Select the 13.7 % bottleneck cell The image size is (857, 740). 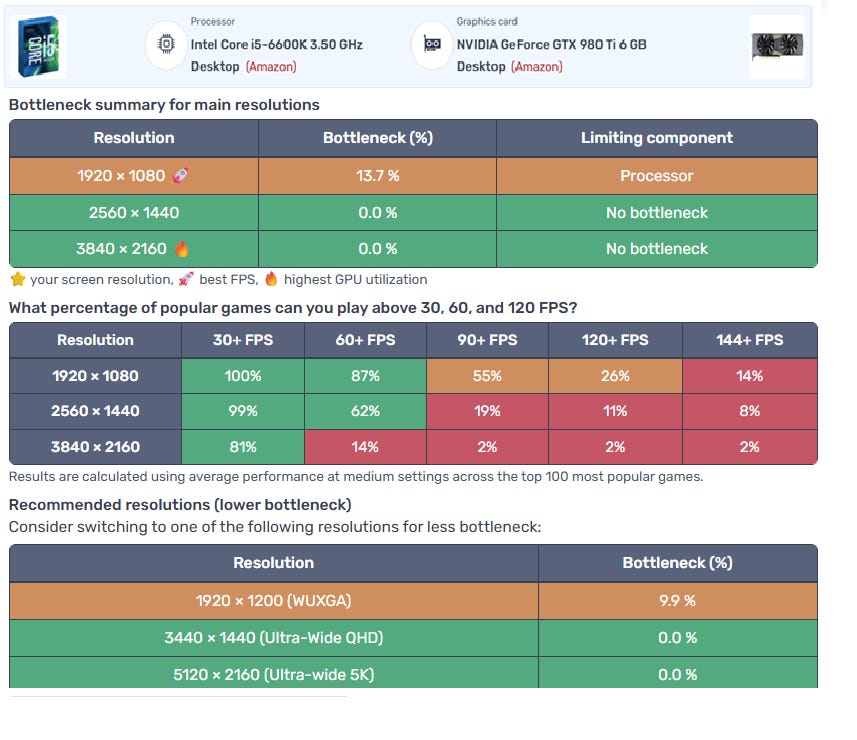pos(377,176)
